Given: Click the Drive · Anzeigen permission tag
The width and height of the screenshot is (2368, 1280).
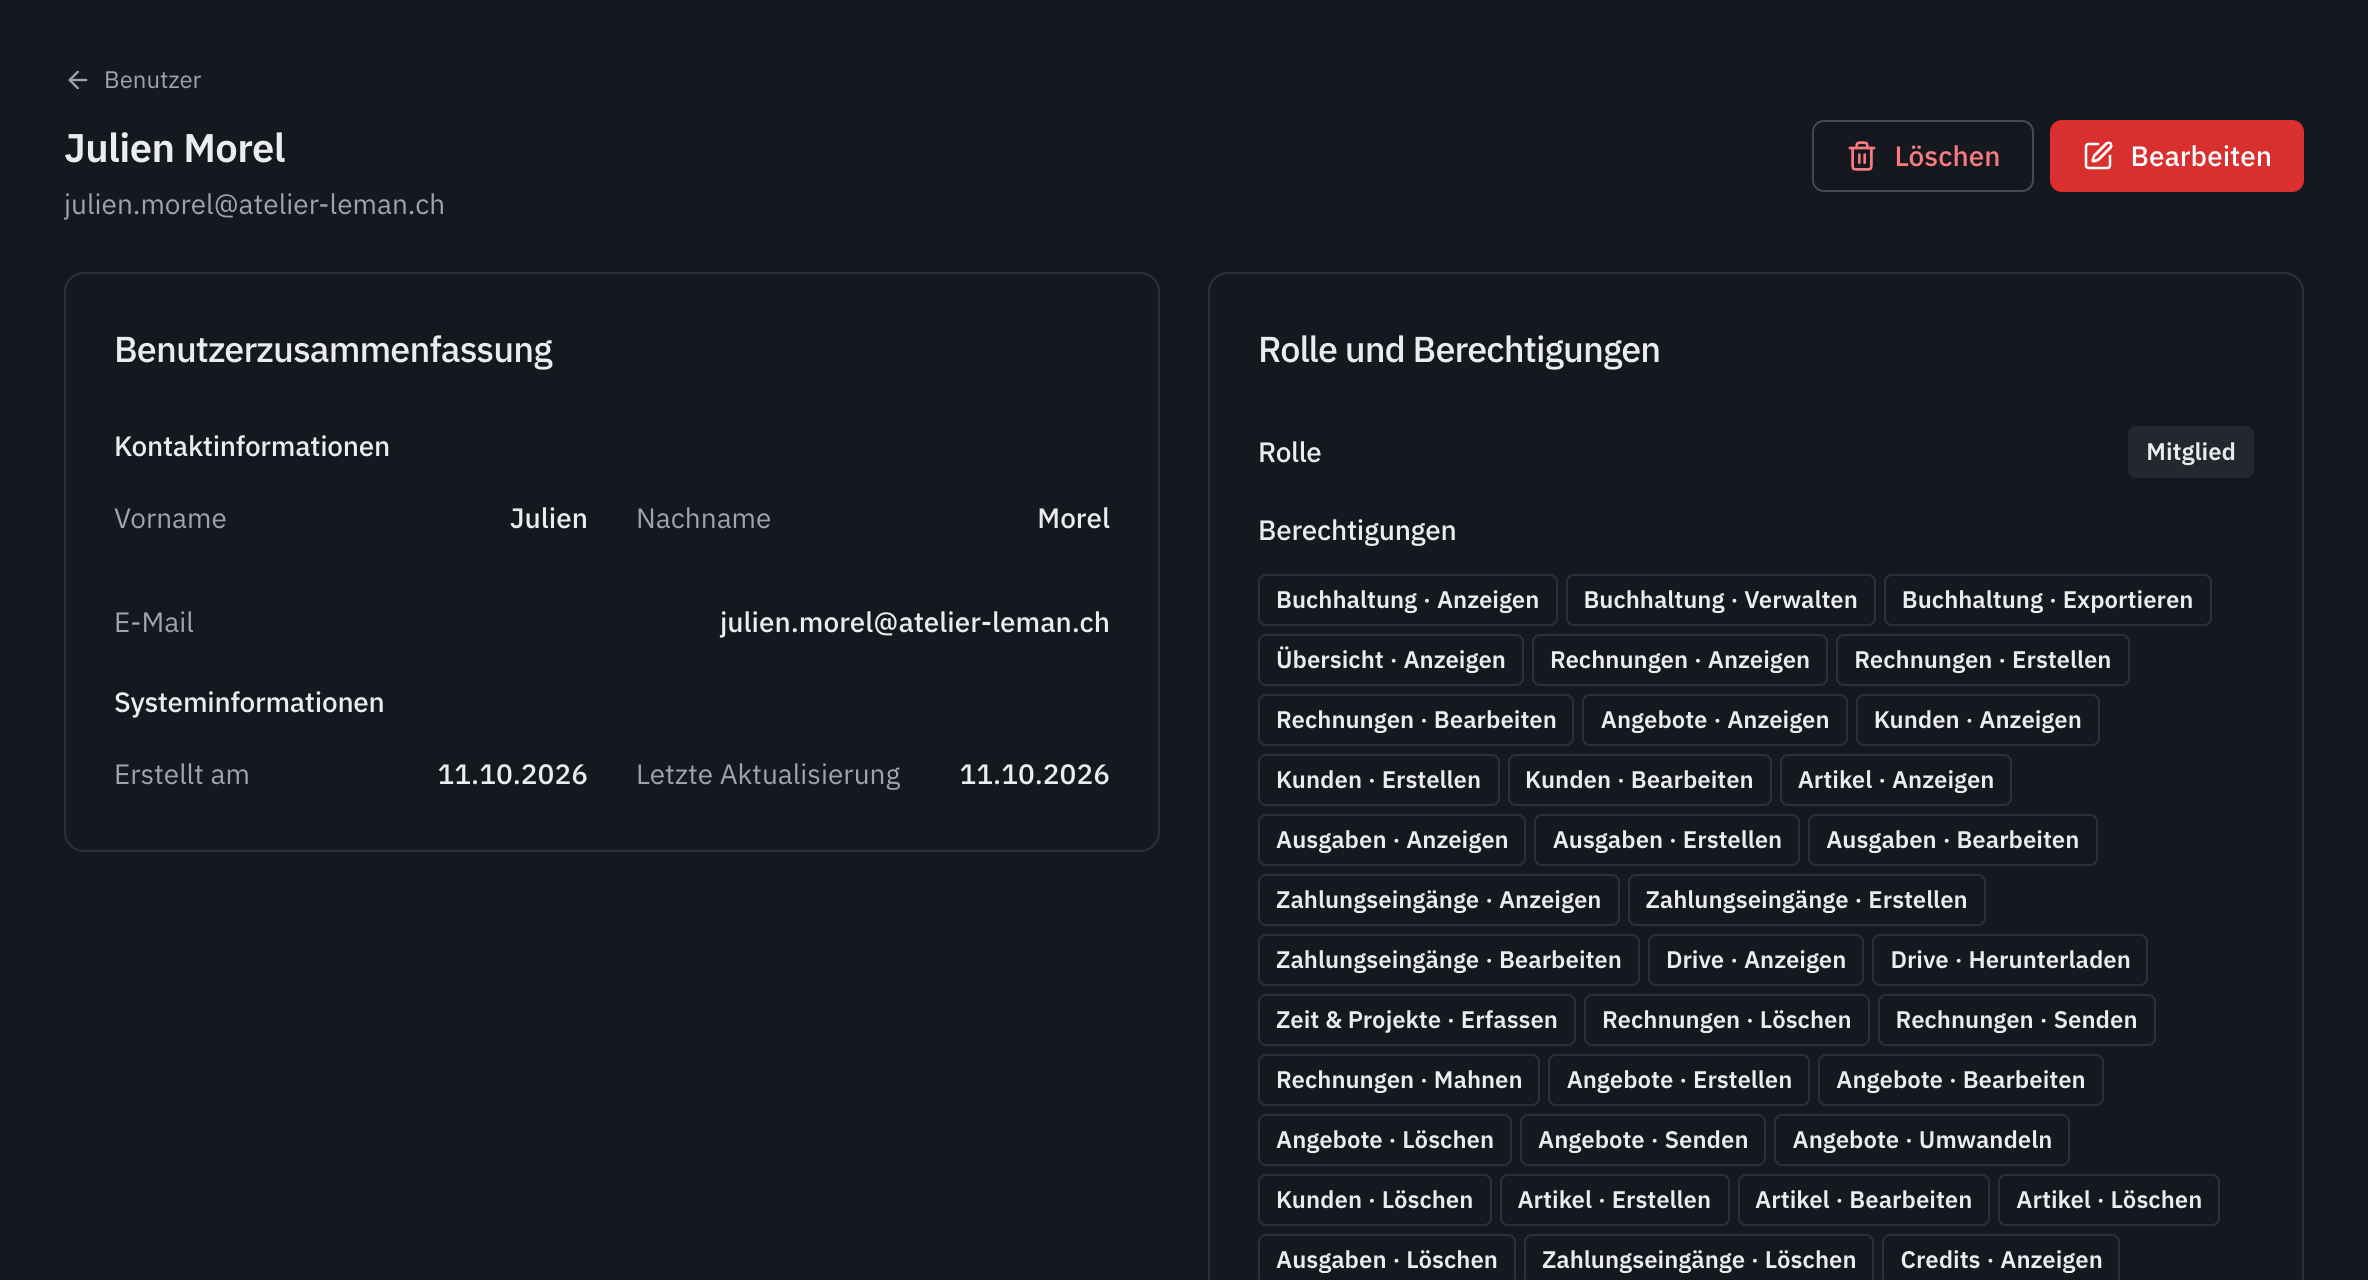Looking at the screenshot, I should pyautogui.click(x=1755, y=960).
